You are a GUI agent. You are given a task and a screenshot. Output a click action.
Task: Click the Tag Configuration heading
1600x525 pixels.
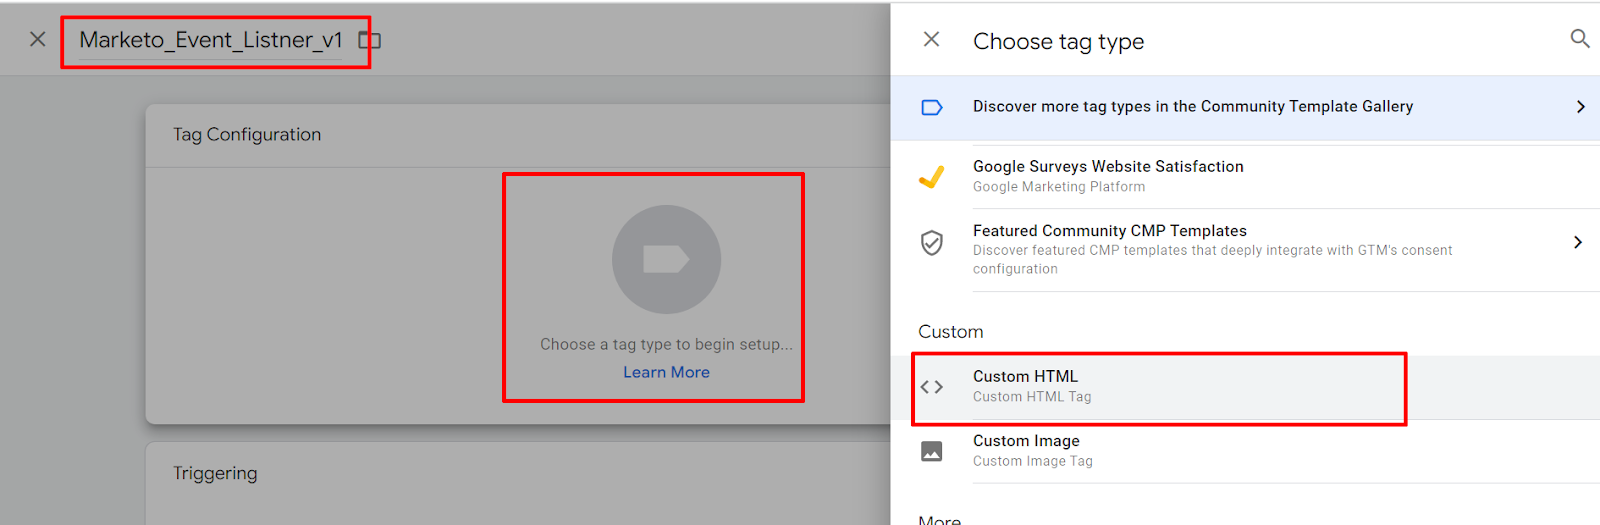click(247, 134)
